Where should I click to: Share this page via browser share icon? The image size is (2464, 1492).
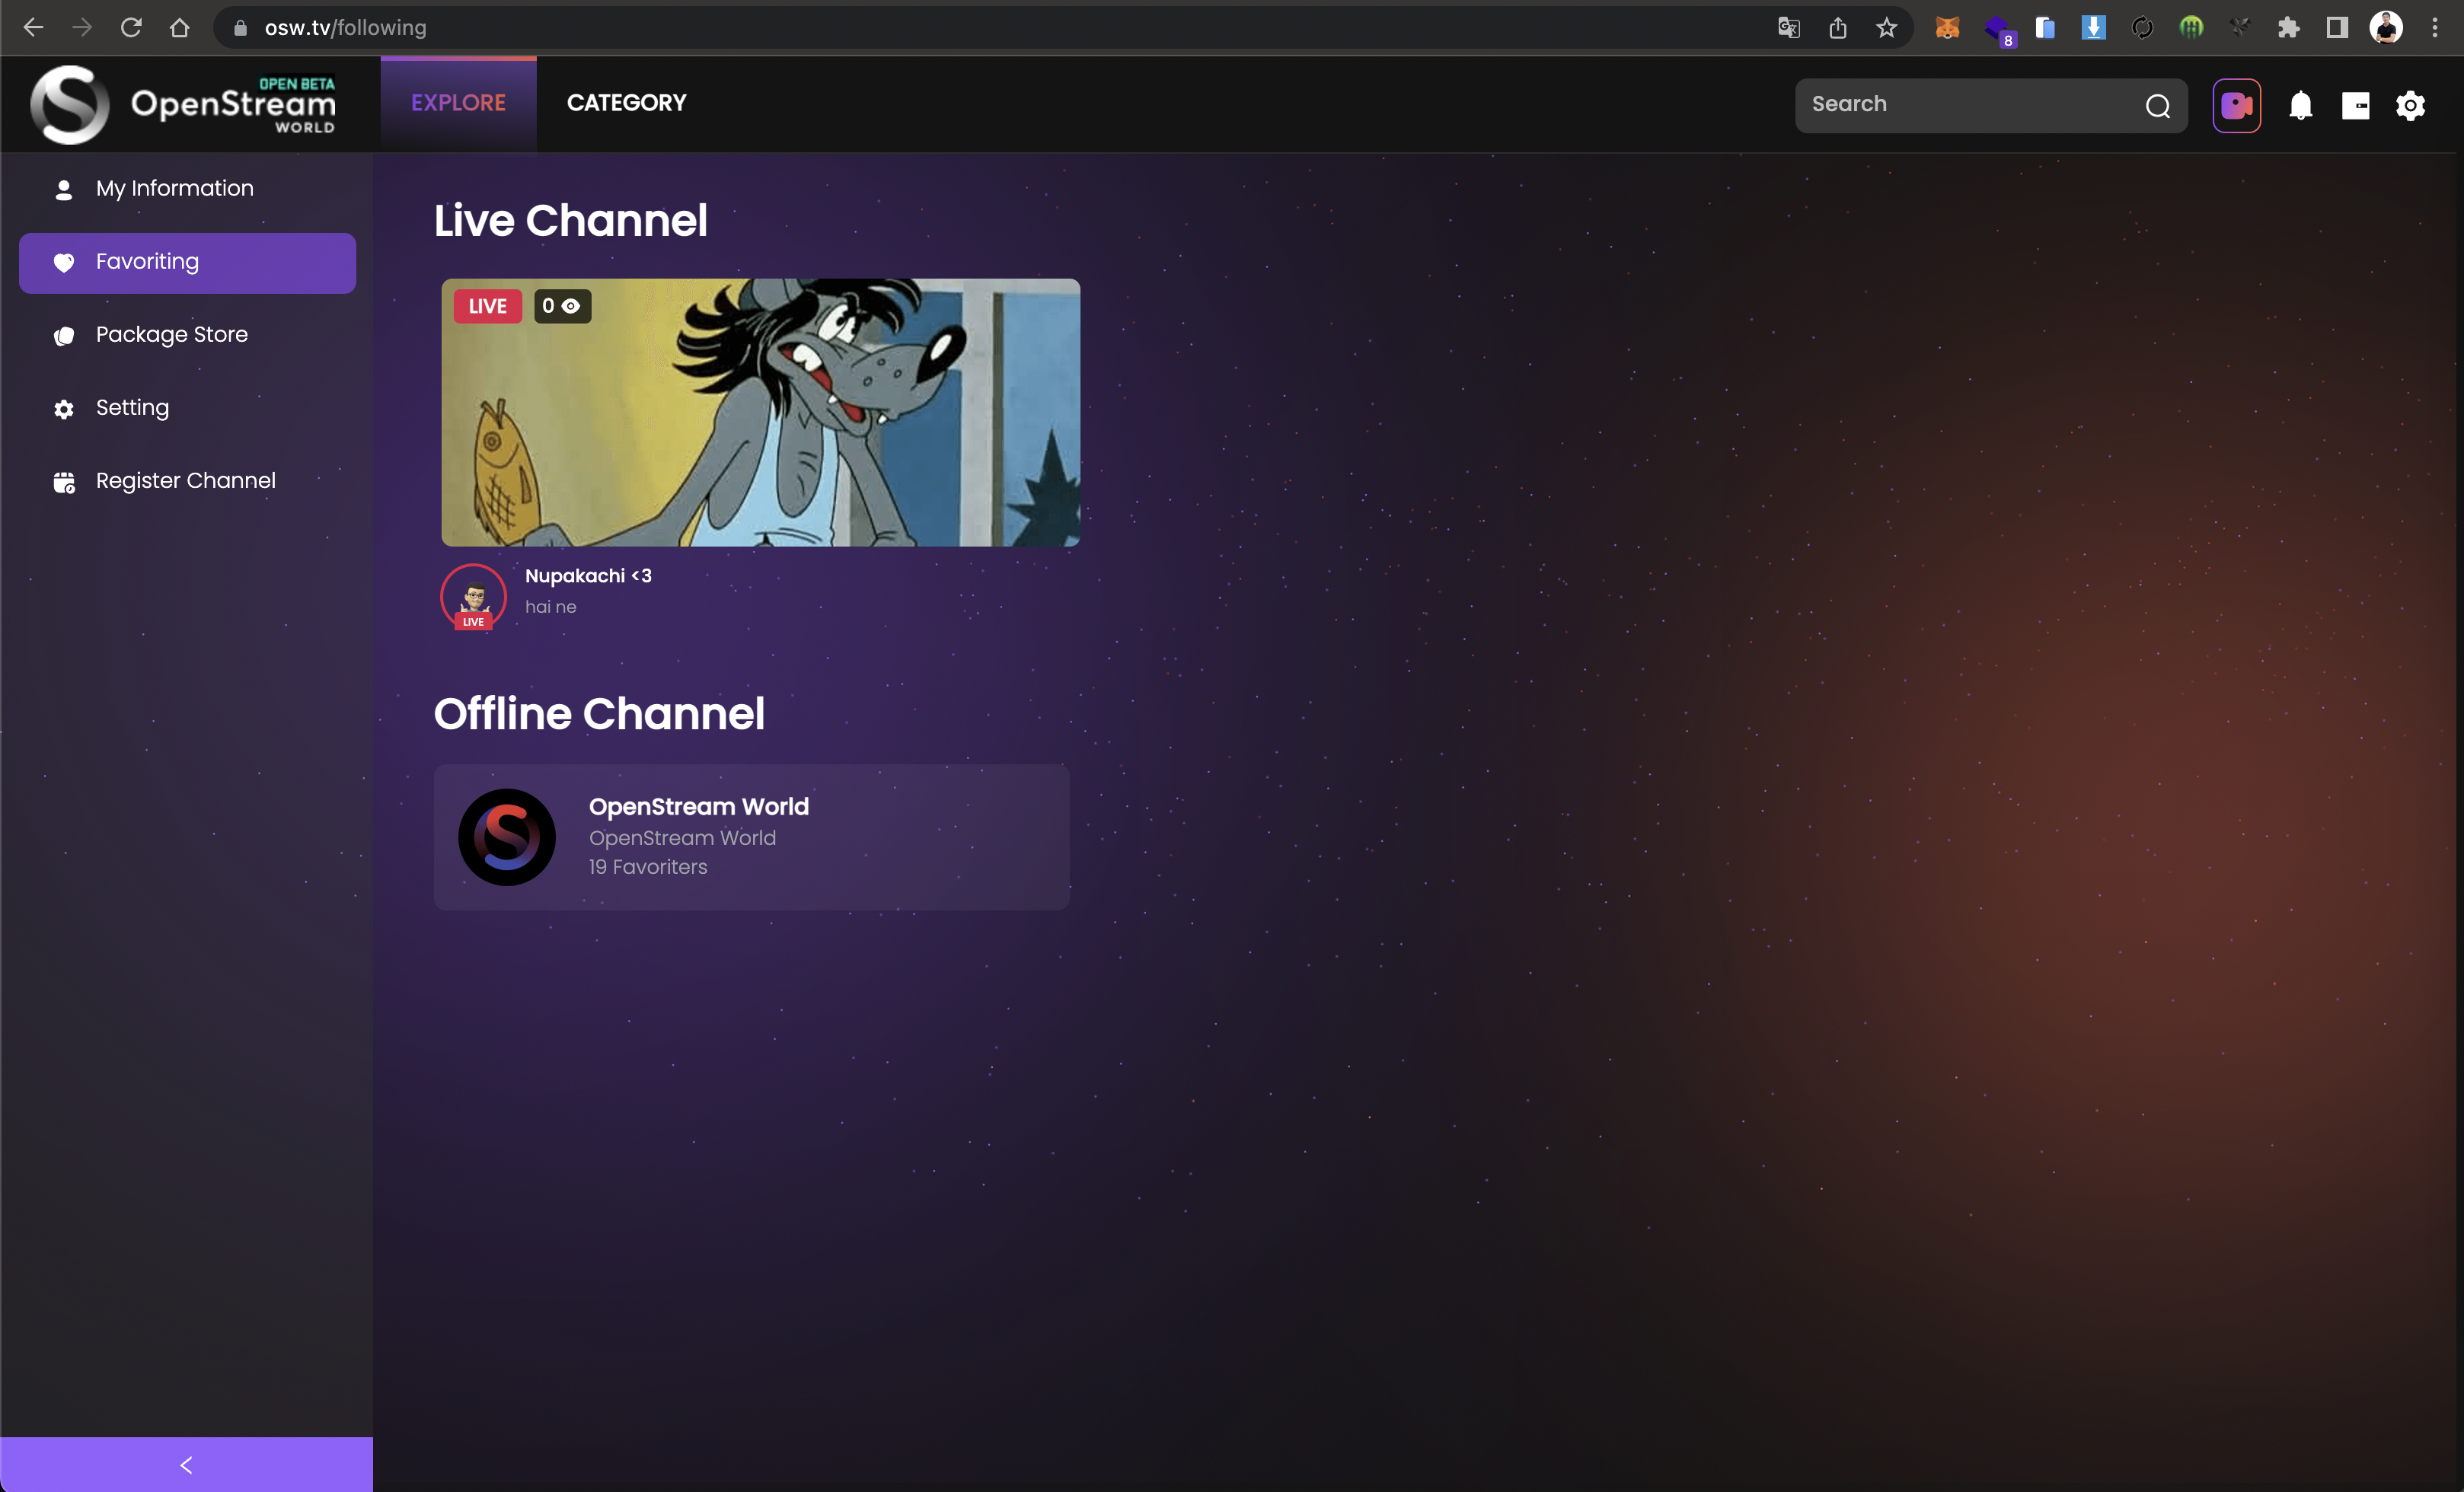coord(1838,28)
